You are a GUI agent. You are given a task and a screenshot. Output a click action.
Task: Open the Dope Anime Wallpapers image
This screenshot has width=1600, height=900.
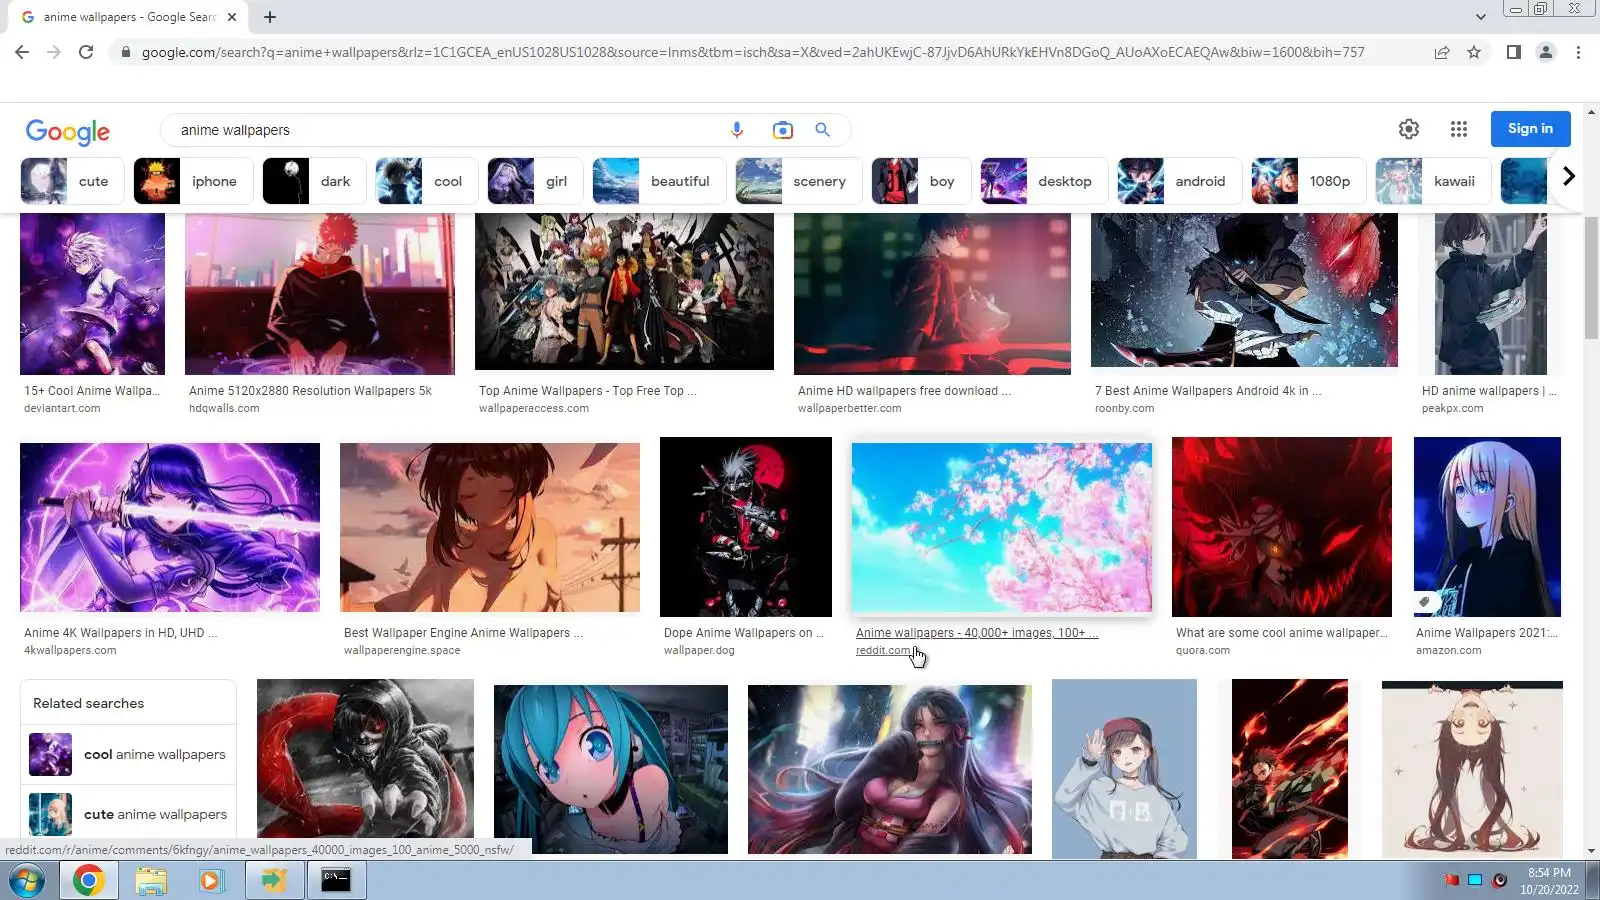tap(746, 527)
